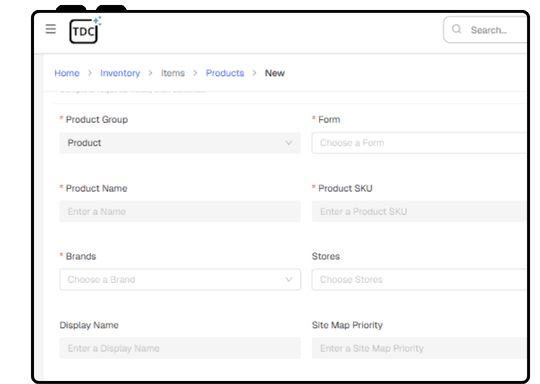The image size is (540, 384).
Task: Click the Stores label
Action: point(326,256)
